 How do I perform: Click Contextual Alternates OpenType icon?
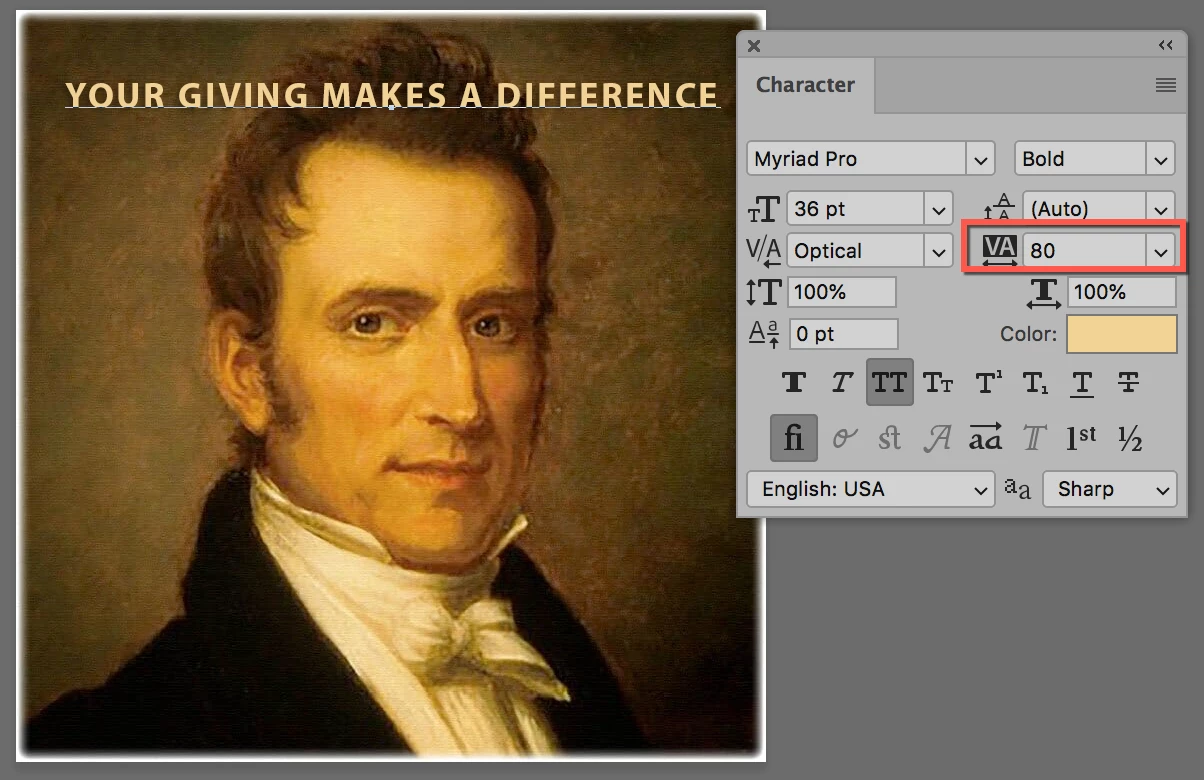coord(844,438)
